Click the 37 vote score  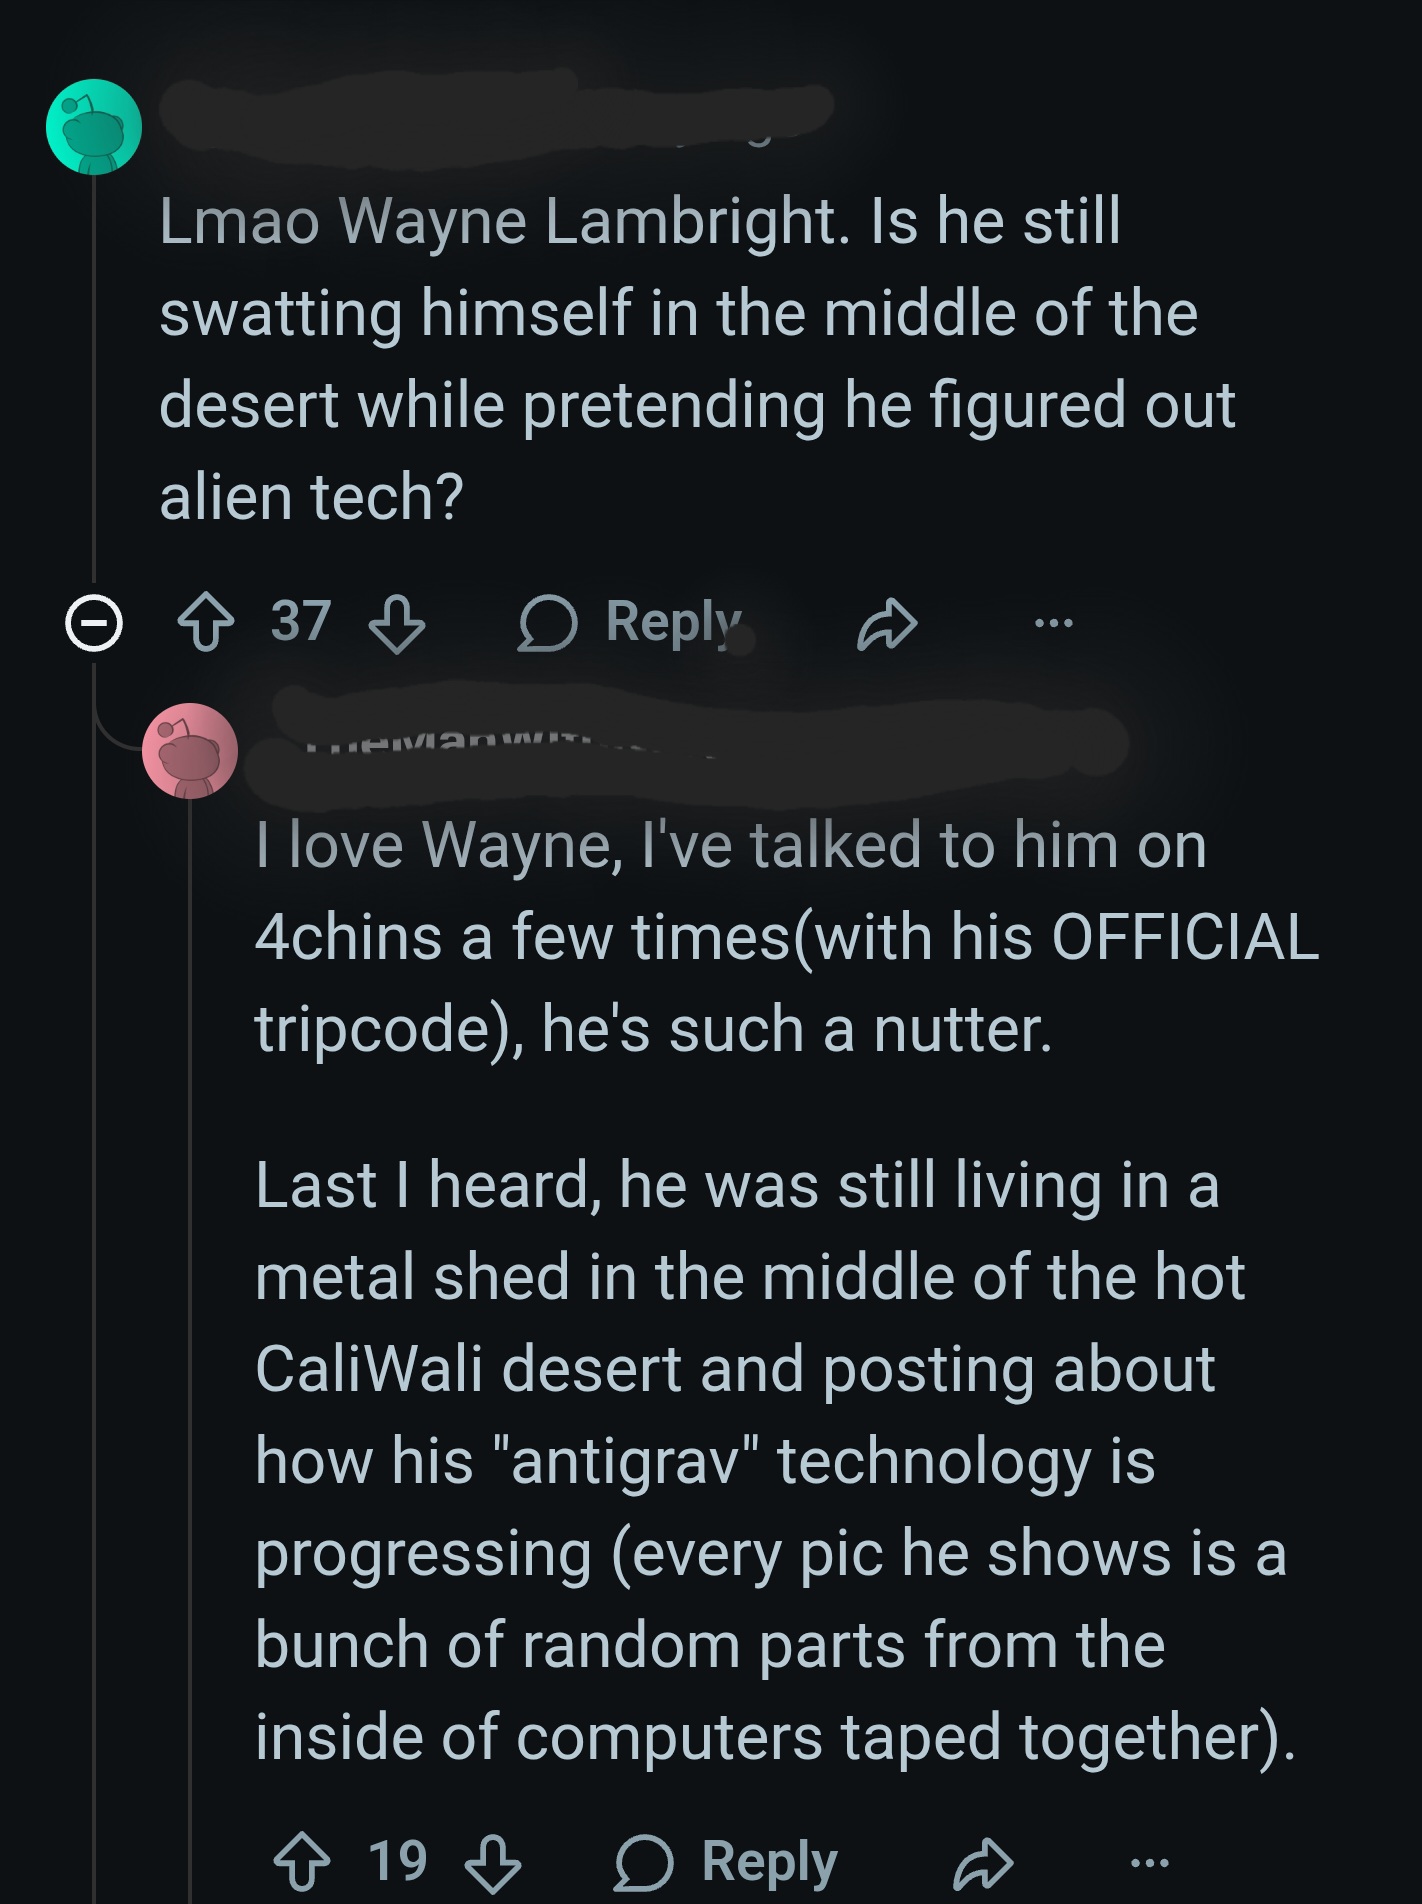coord(301,622)
